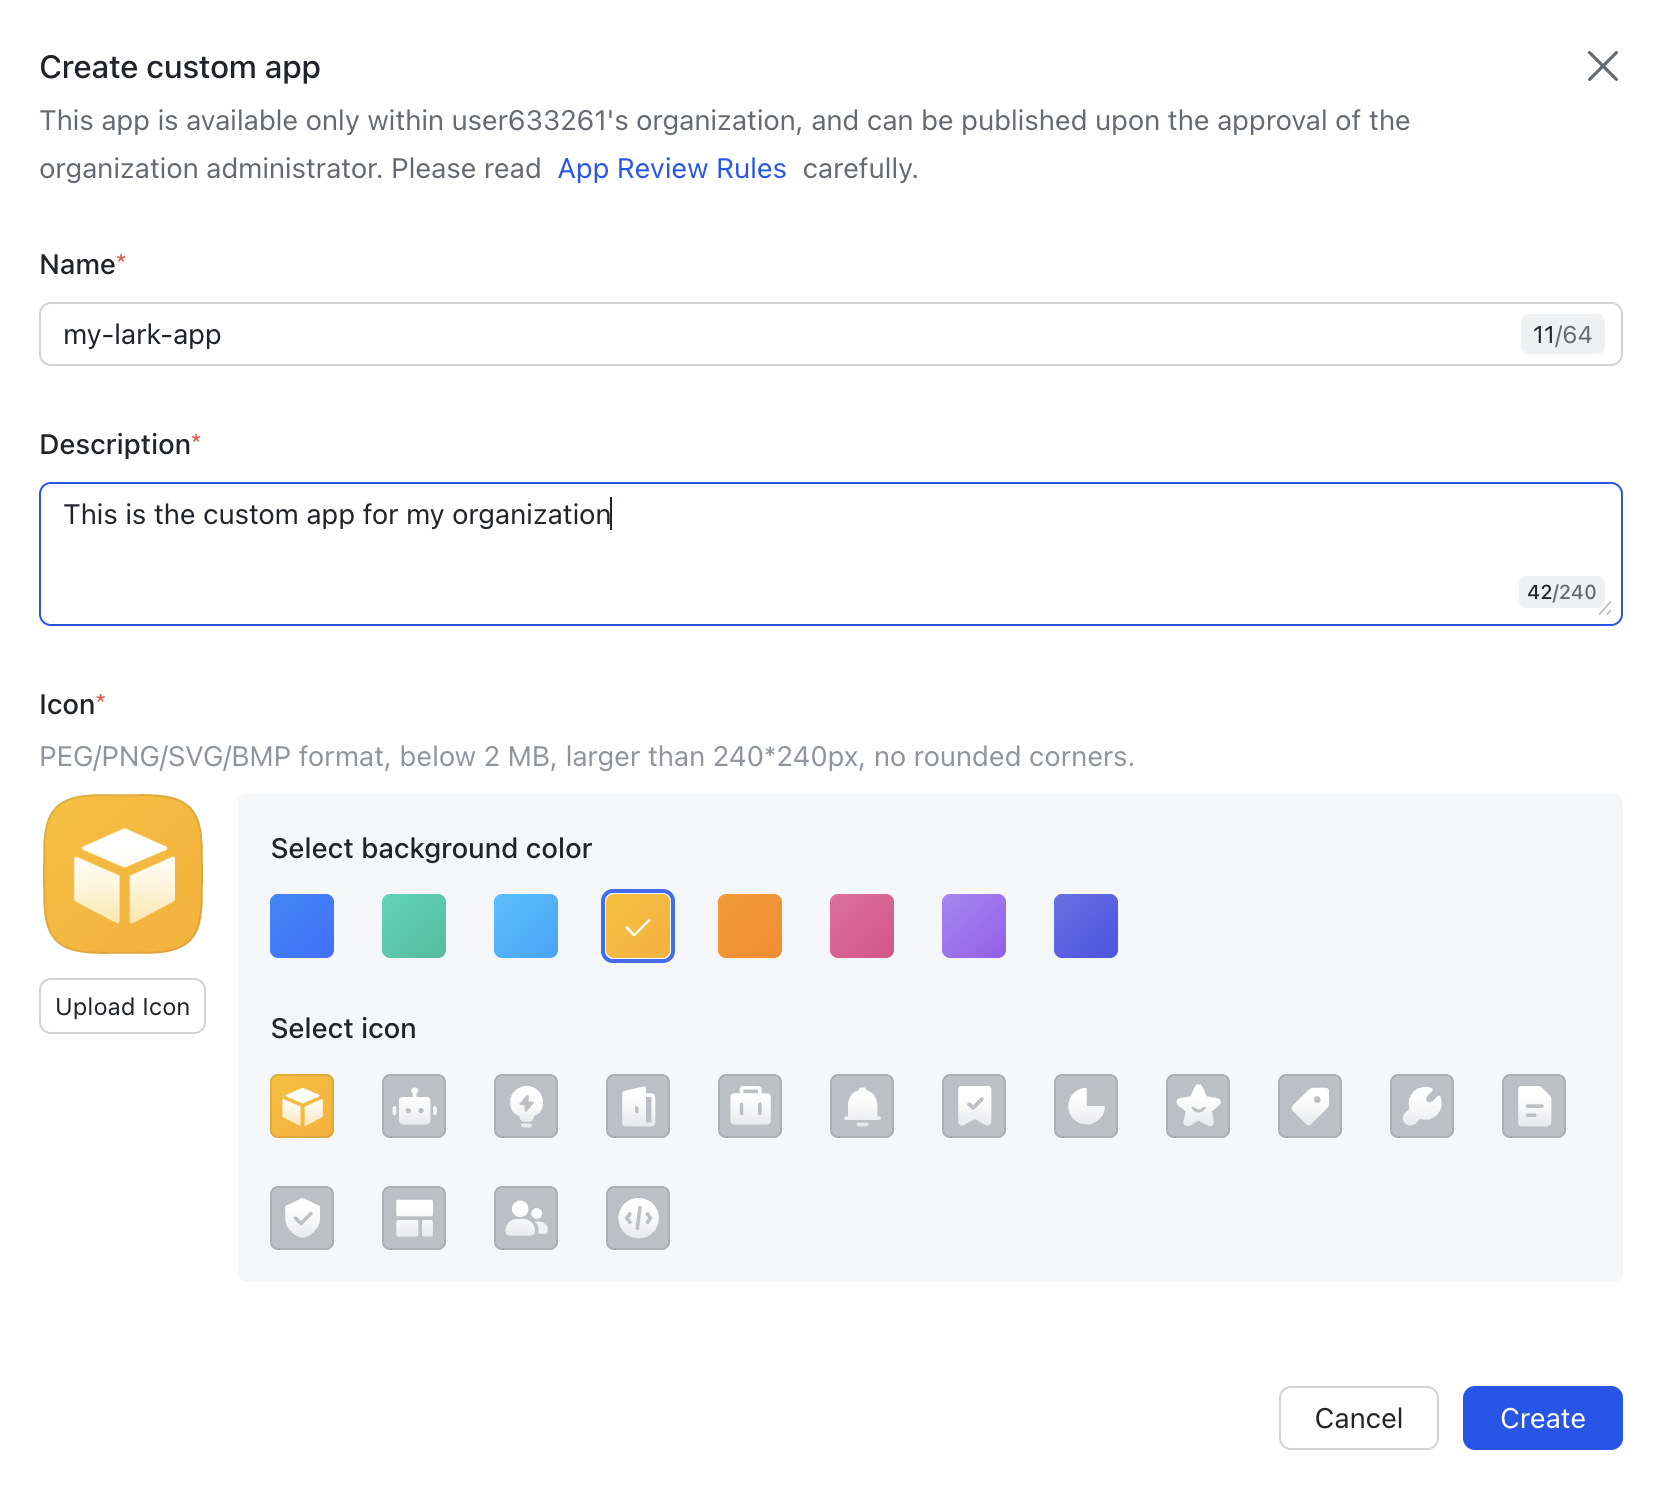Select the green background color
Viewport: 1662px width, 1494px height.
click(x=414, y=926)
